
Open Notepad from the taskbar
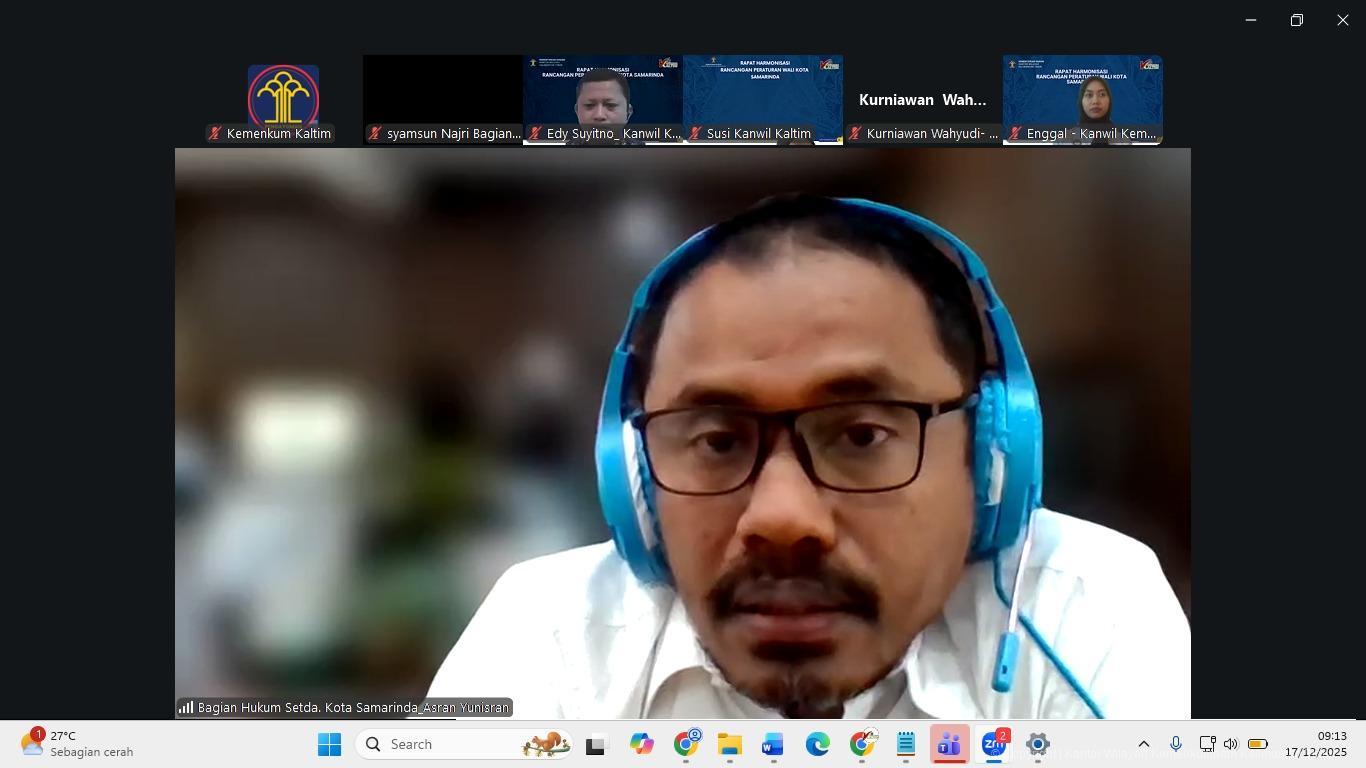pyautogui.click(x=906, y=744)
